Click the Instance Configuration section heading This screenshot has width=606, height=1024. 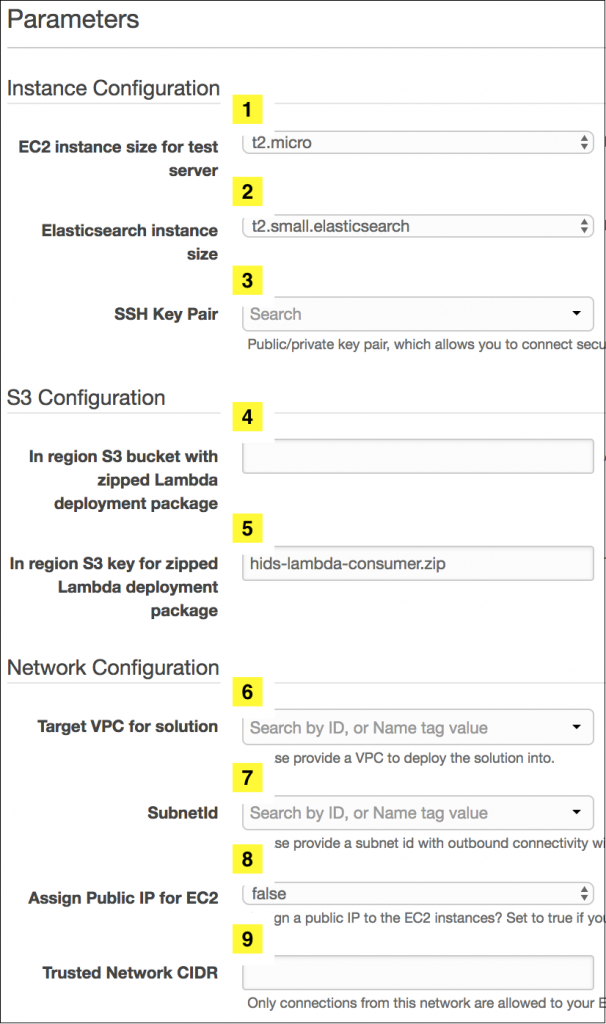point(113,88)
